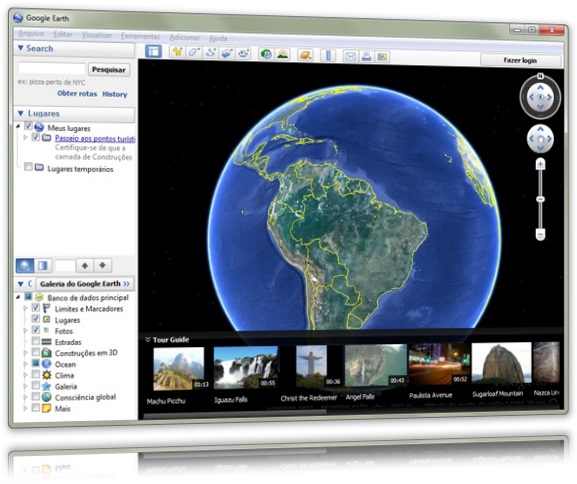Click the Email envelope icon
This screenshot has height=484, width=577.
click(350, 56)
